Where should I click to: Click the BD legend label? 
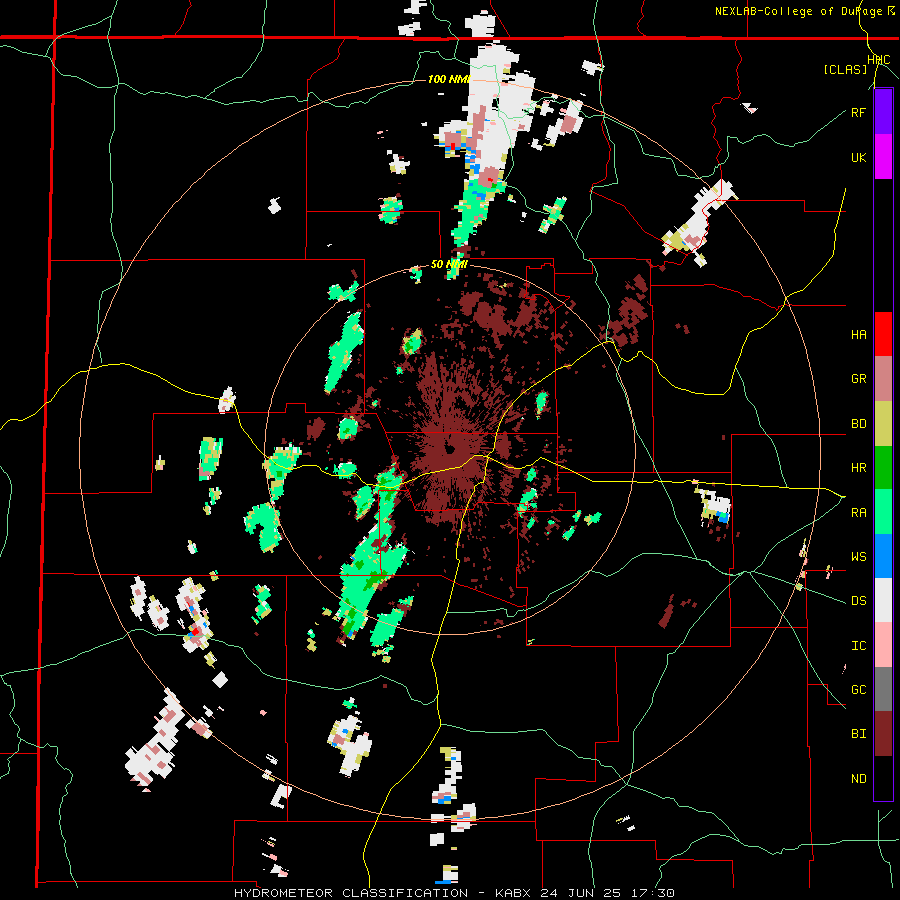point(858,424)
